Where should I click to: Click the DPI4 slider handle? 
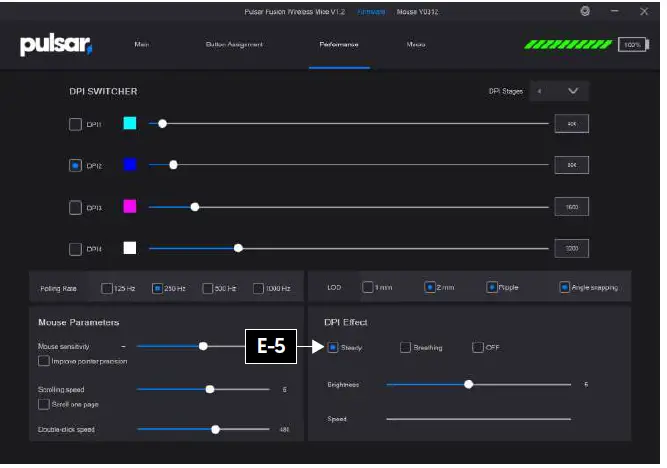click(238, 248)
